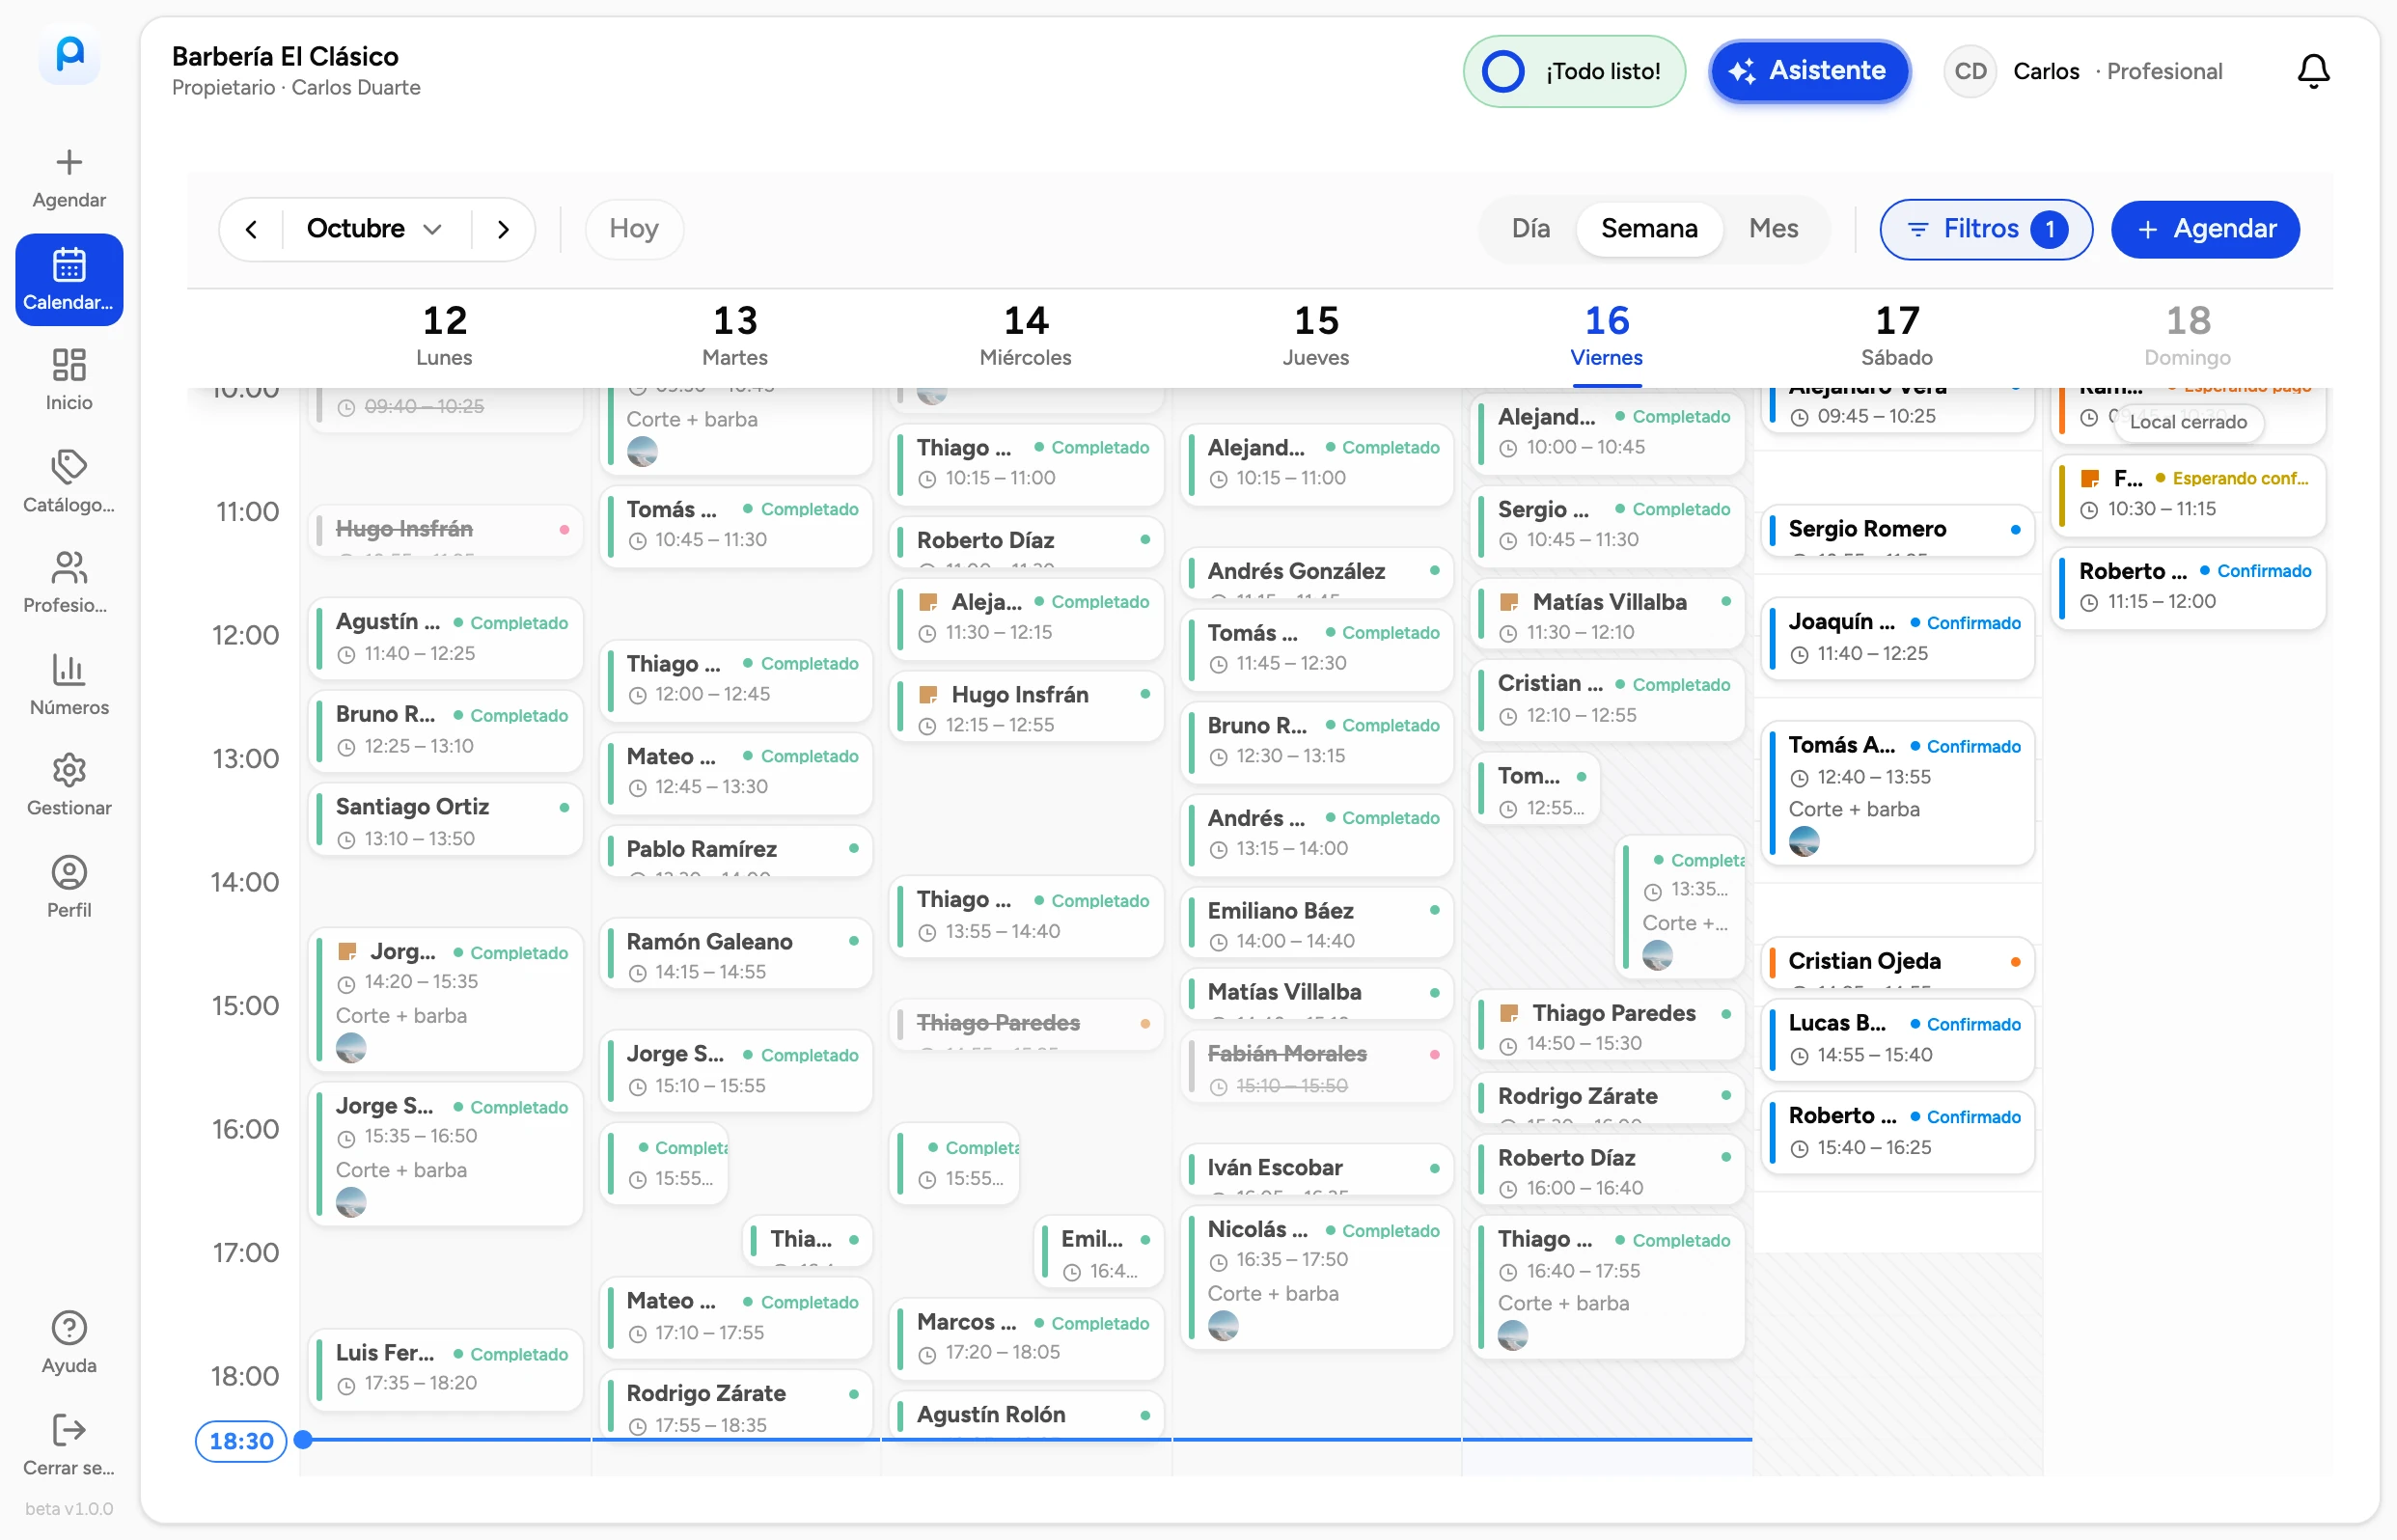Click the Local cerrado label on Domingo

point(2187,422)
